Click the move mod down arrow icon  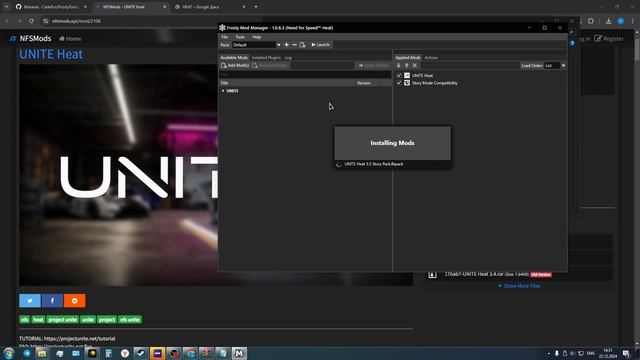click(x=399, y=65)
